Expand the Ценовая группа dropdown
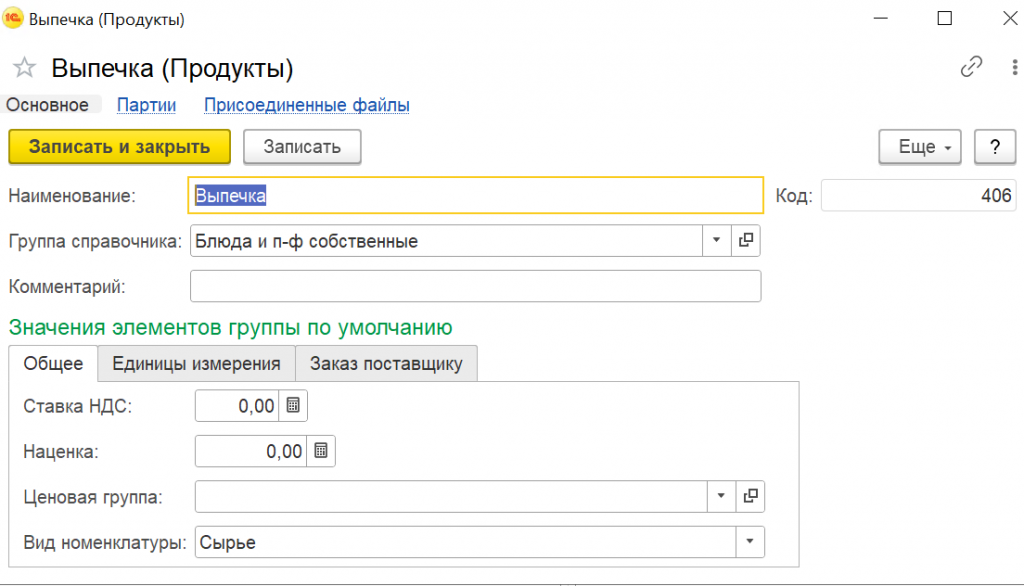 [x=721, y=496]
